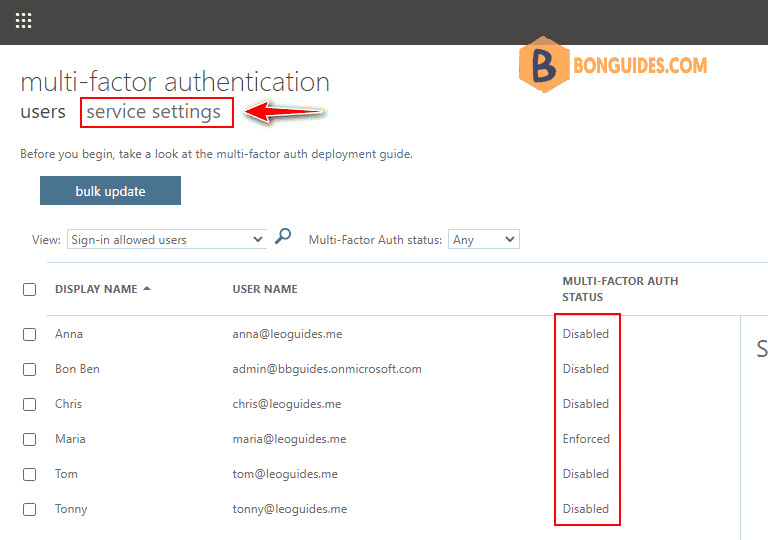Click the BonGuides logo
The height and width of the screenshot is (540, 768).
[x=613, y=66]
